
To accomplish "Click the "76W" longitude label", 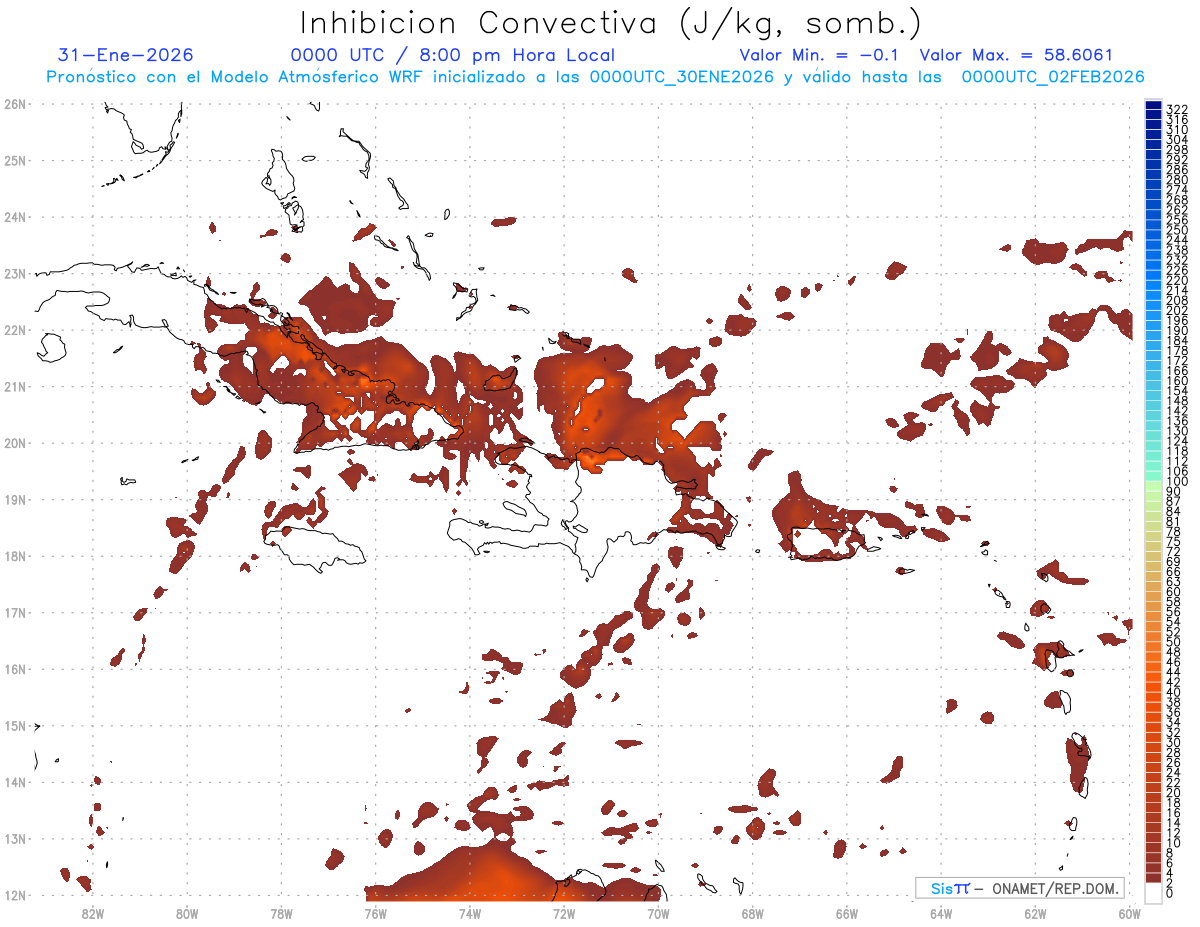I will coord(375,912).
